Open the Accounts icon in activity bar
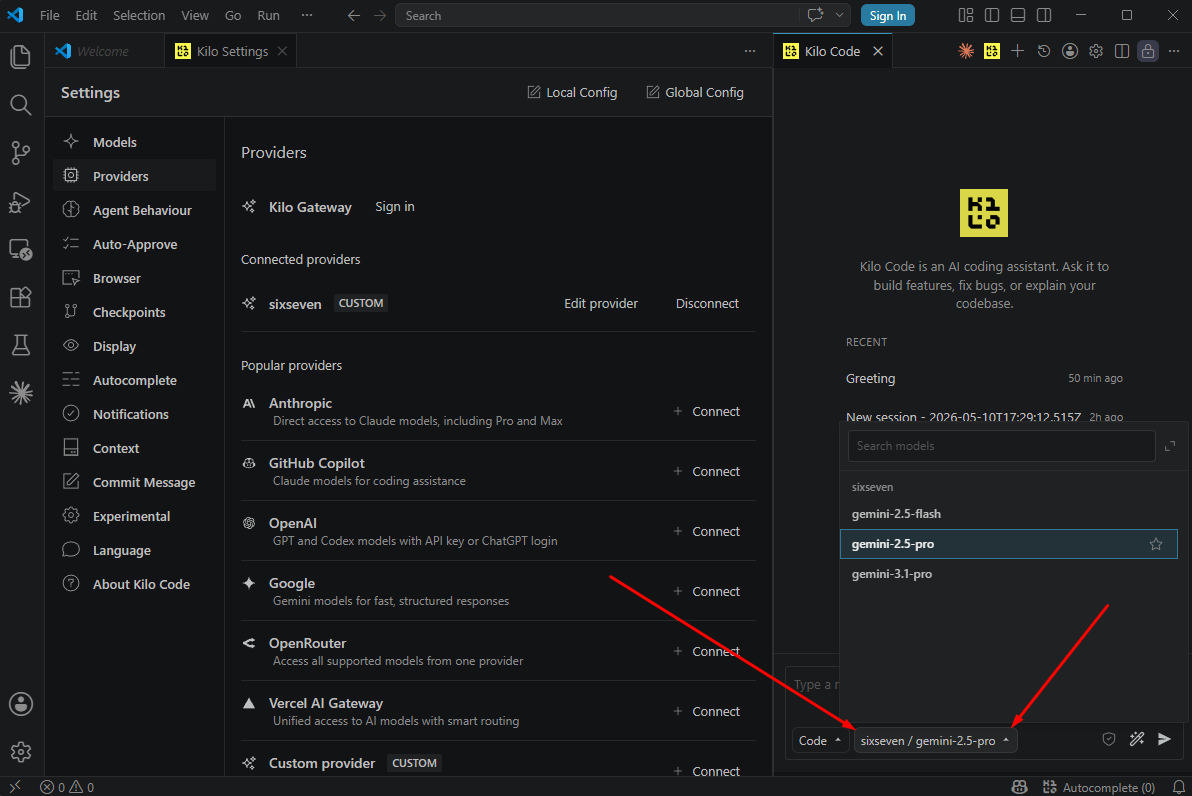This screenshot has height=796, width=1192. tap(21, 704)
